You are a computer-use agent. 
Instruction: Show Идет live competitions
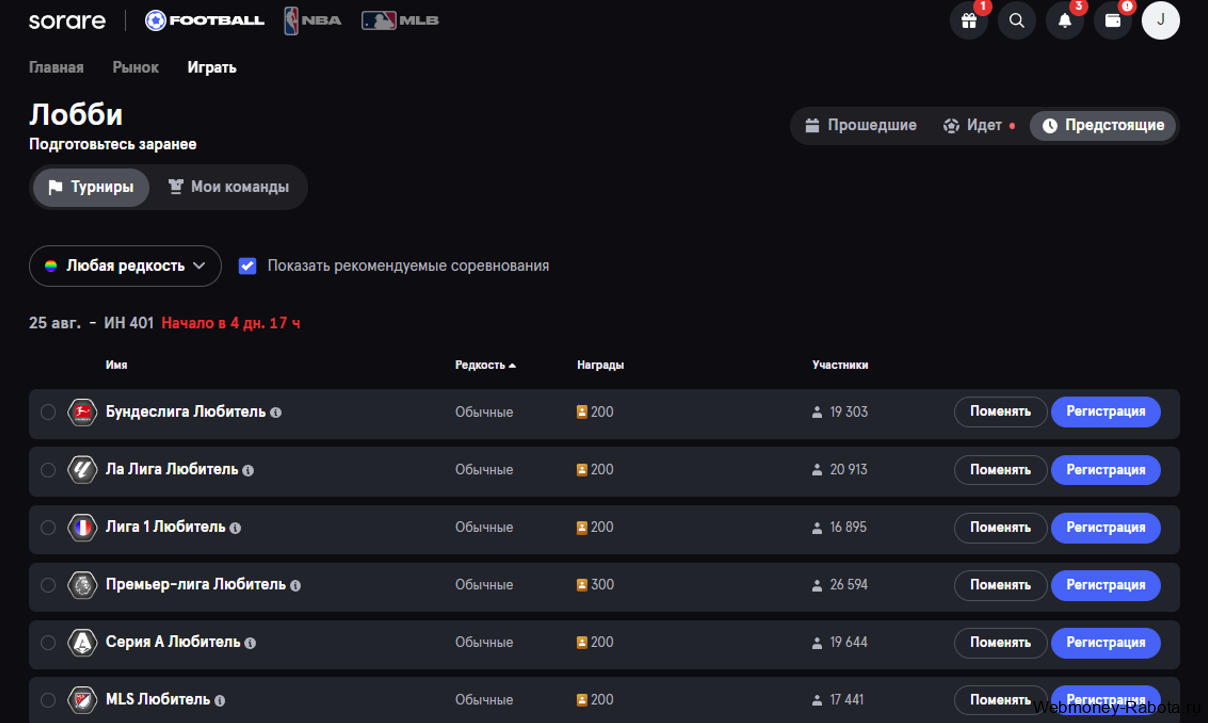point(979,126)
